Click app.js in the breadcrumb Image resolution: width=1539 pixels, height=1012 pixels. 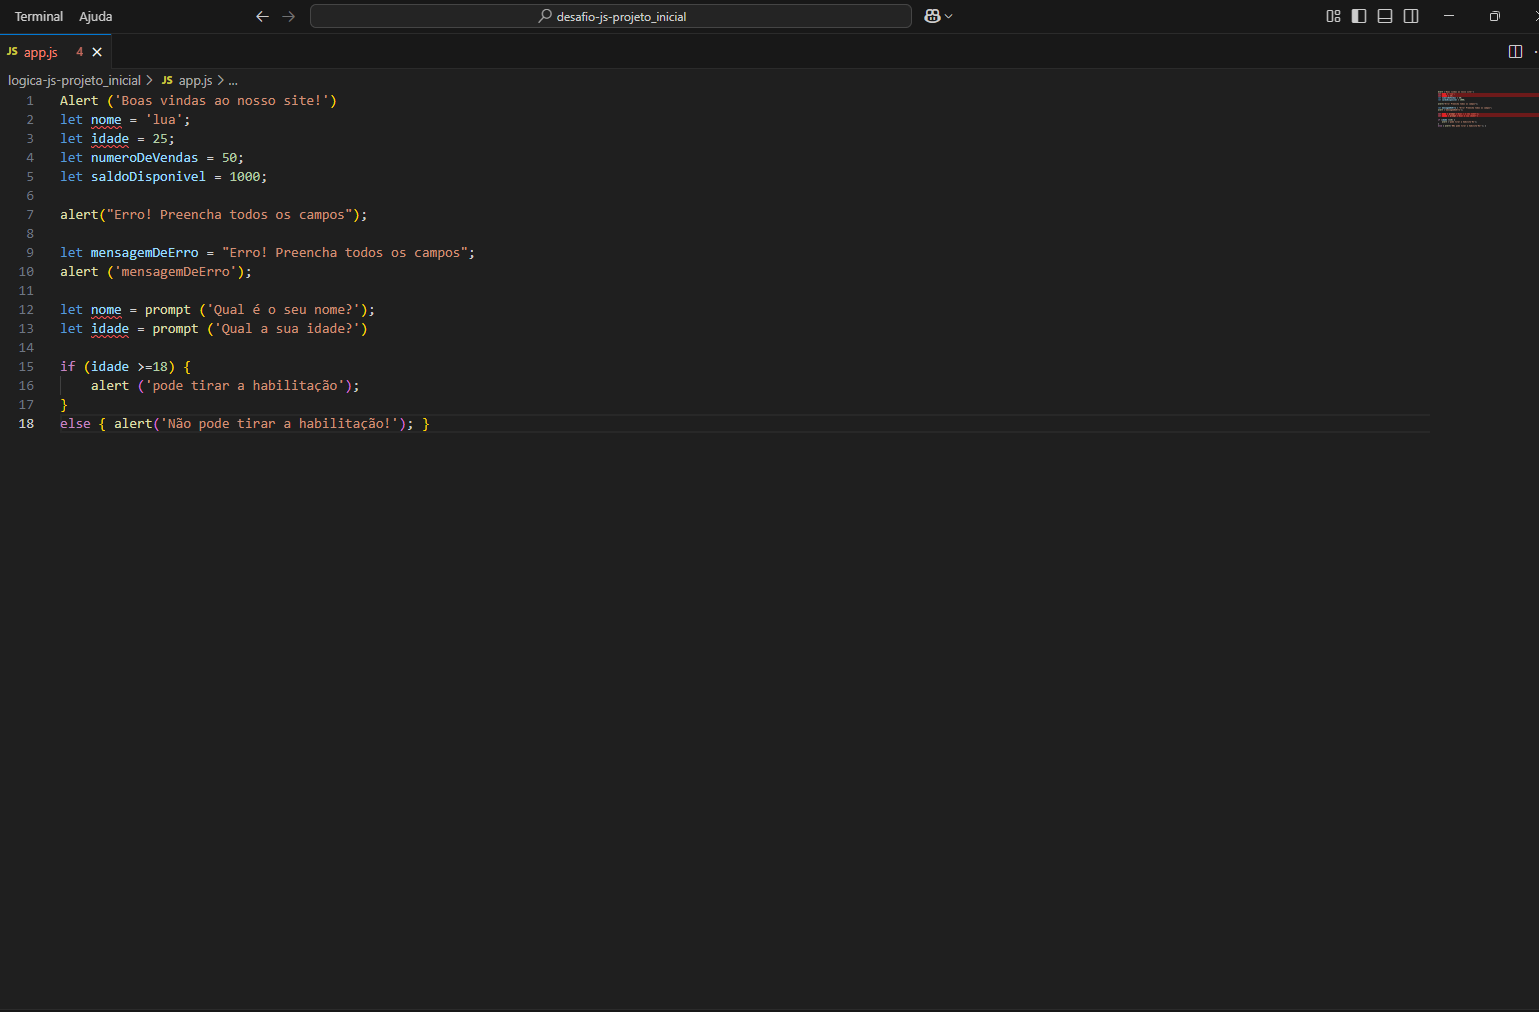[195, 80]
